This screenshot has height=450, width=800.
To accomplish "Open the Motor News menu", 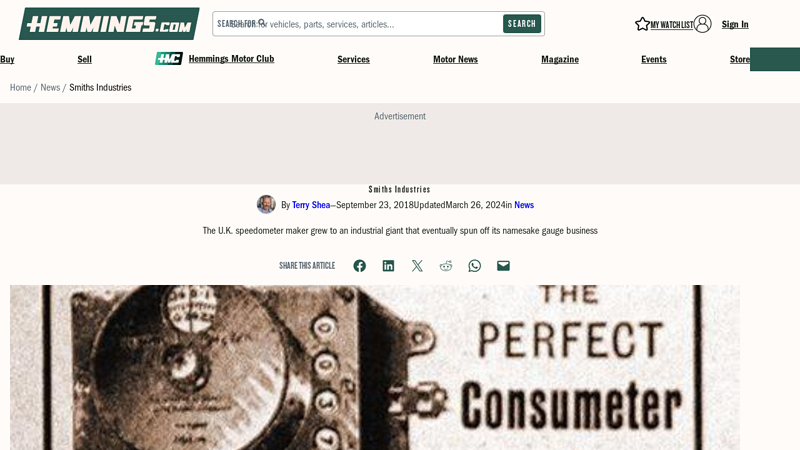I will 456,59.
